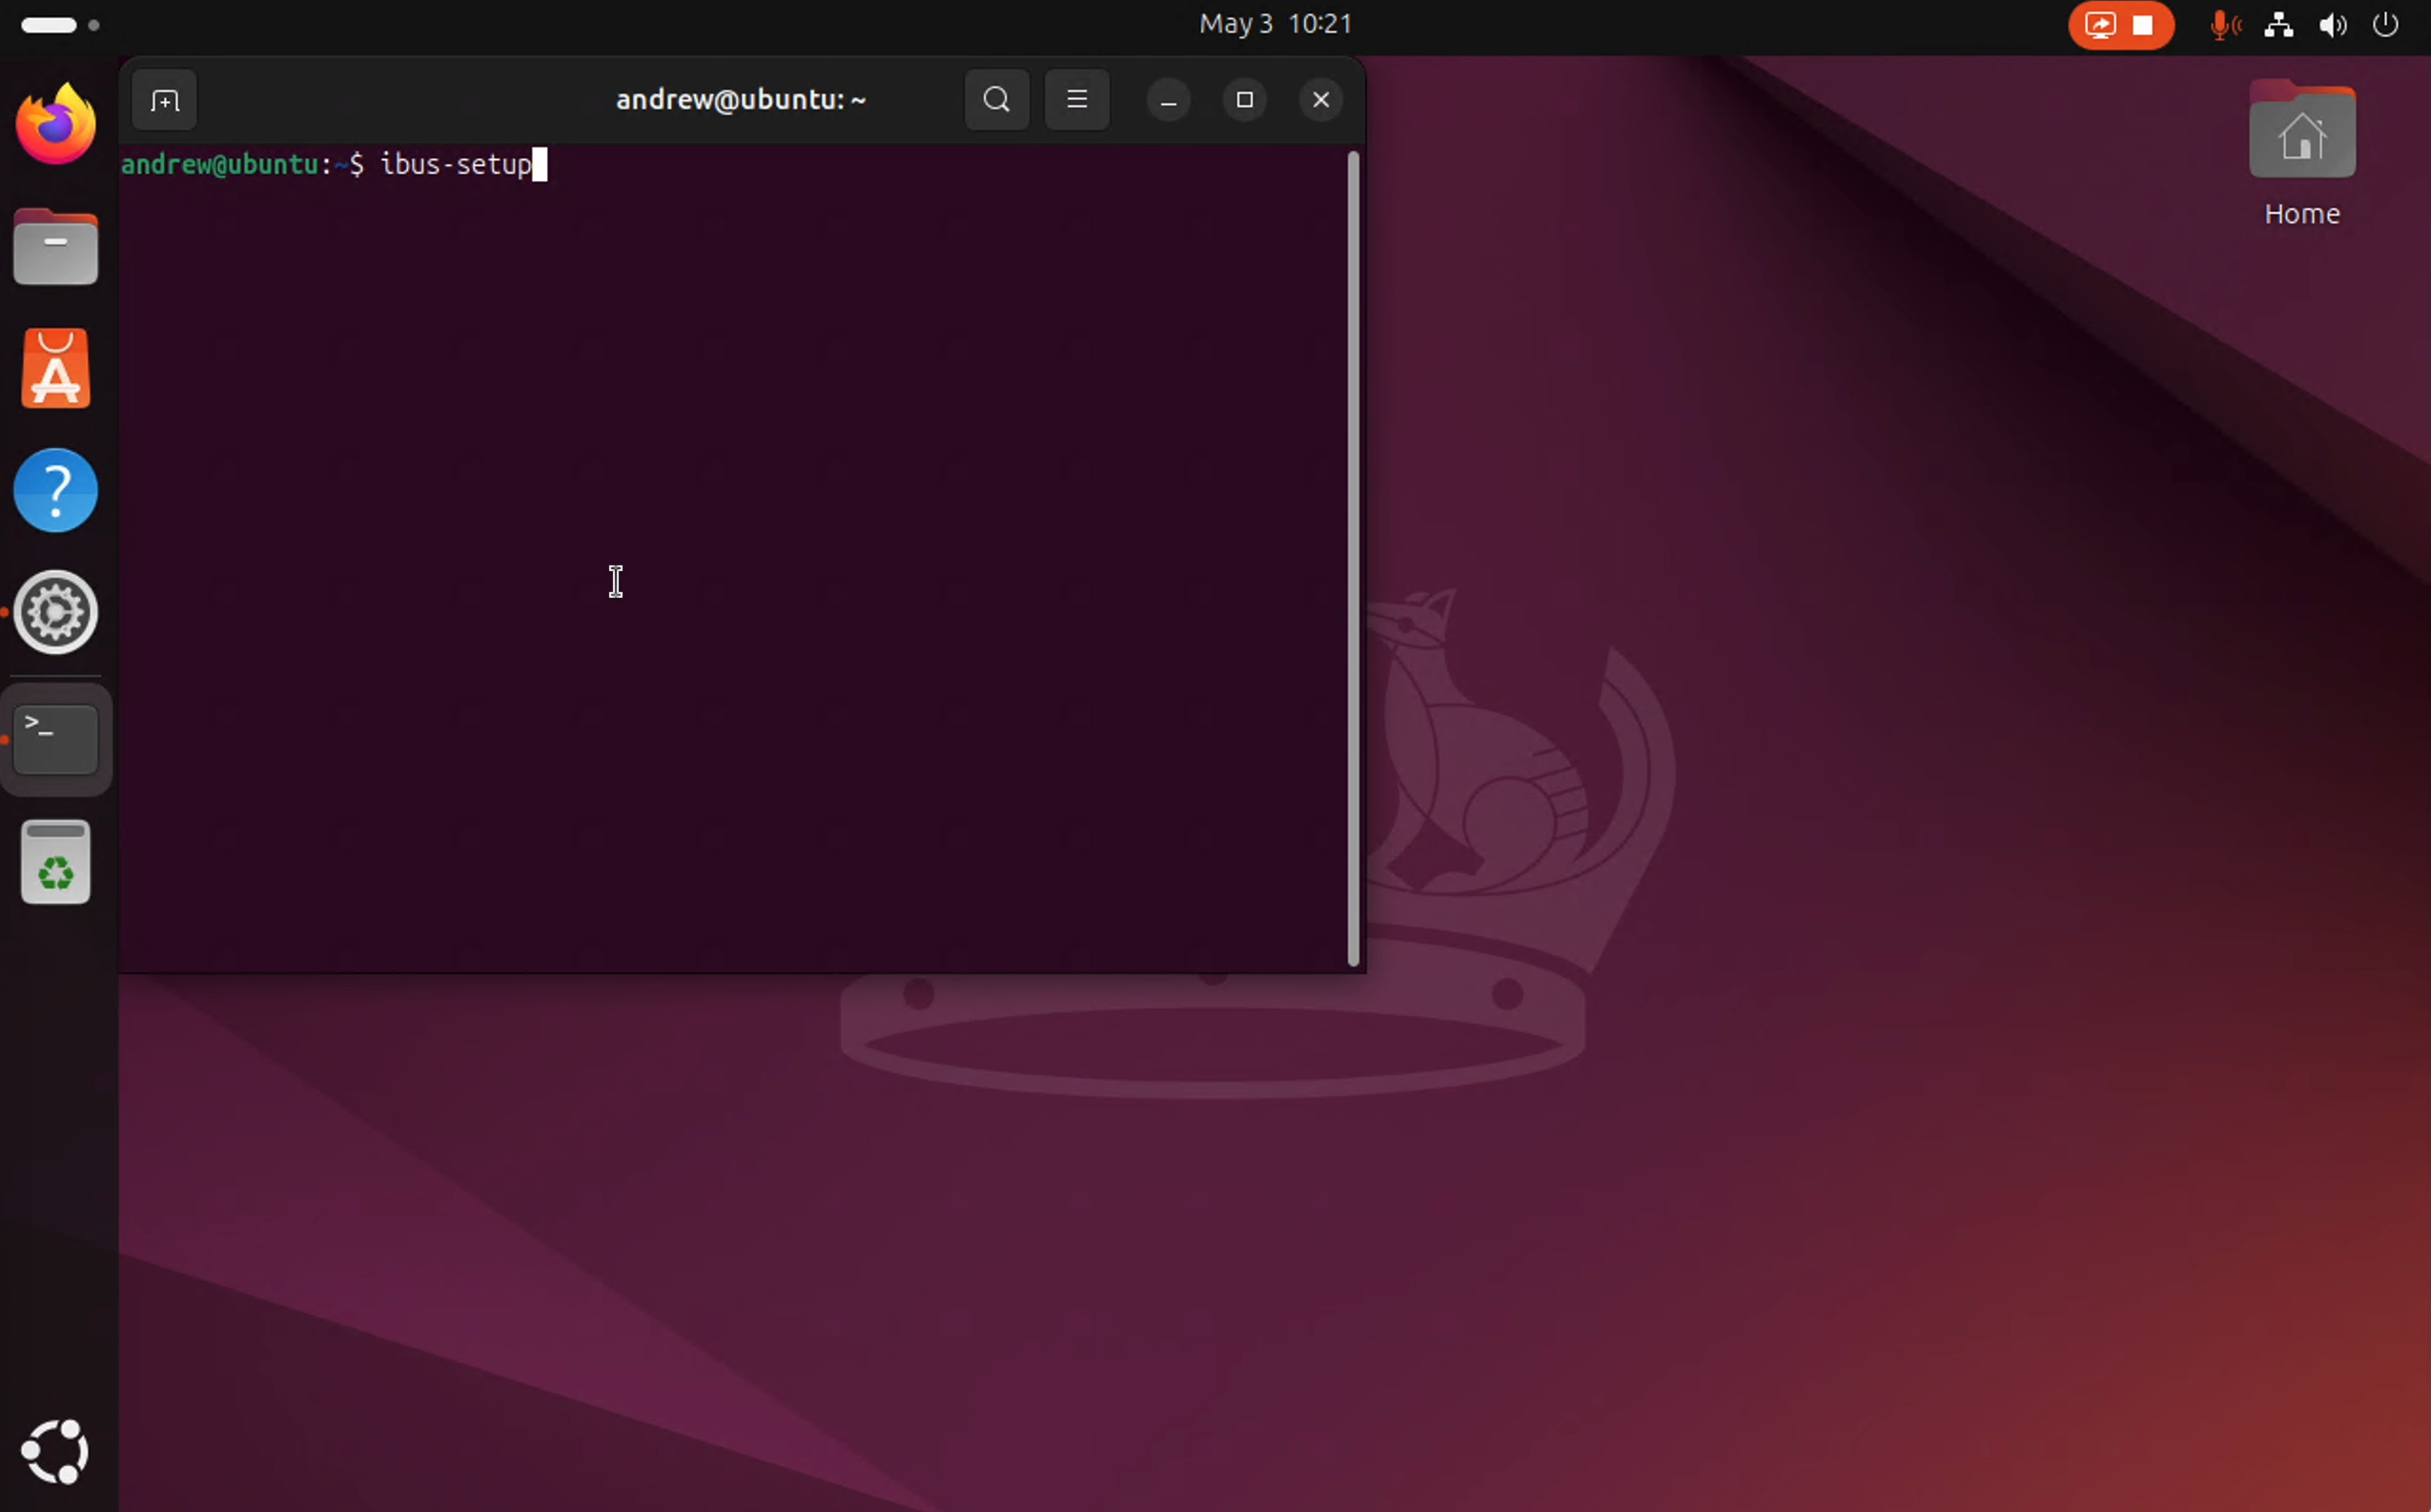Click the Terminal dock icon
Image resolution: width=2431 pixels, height=1512 pixels.
(x=56, y=740)
